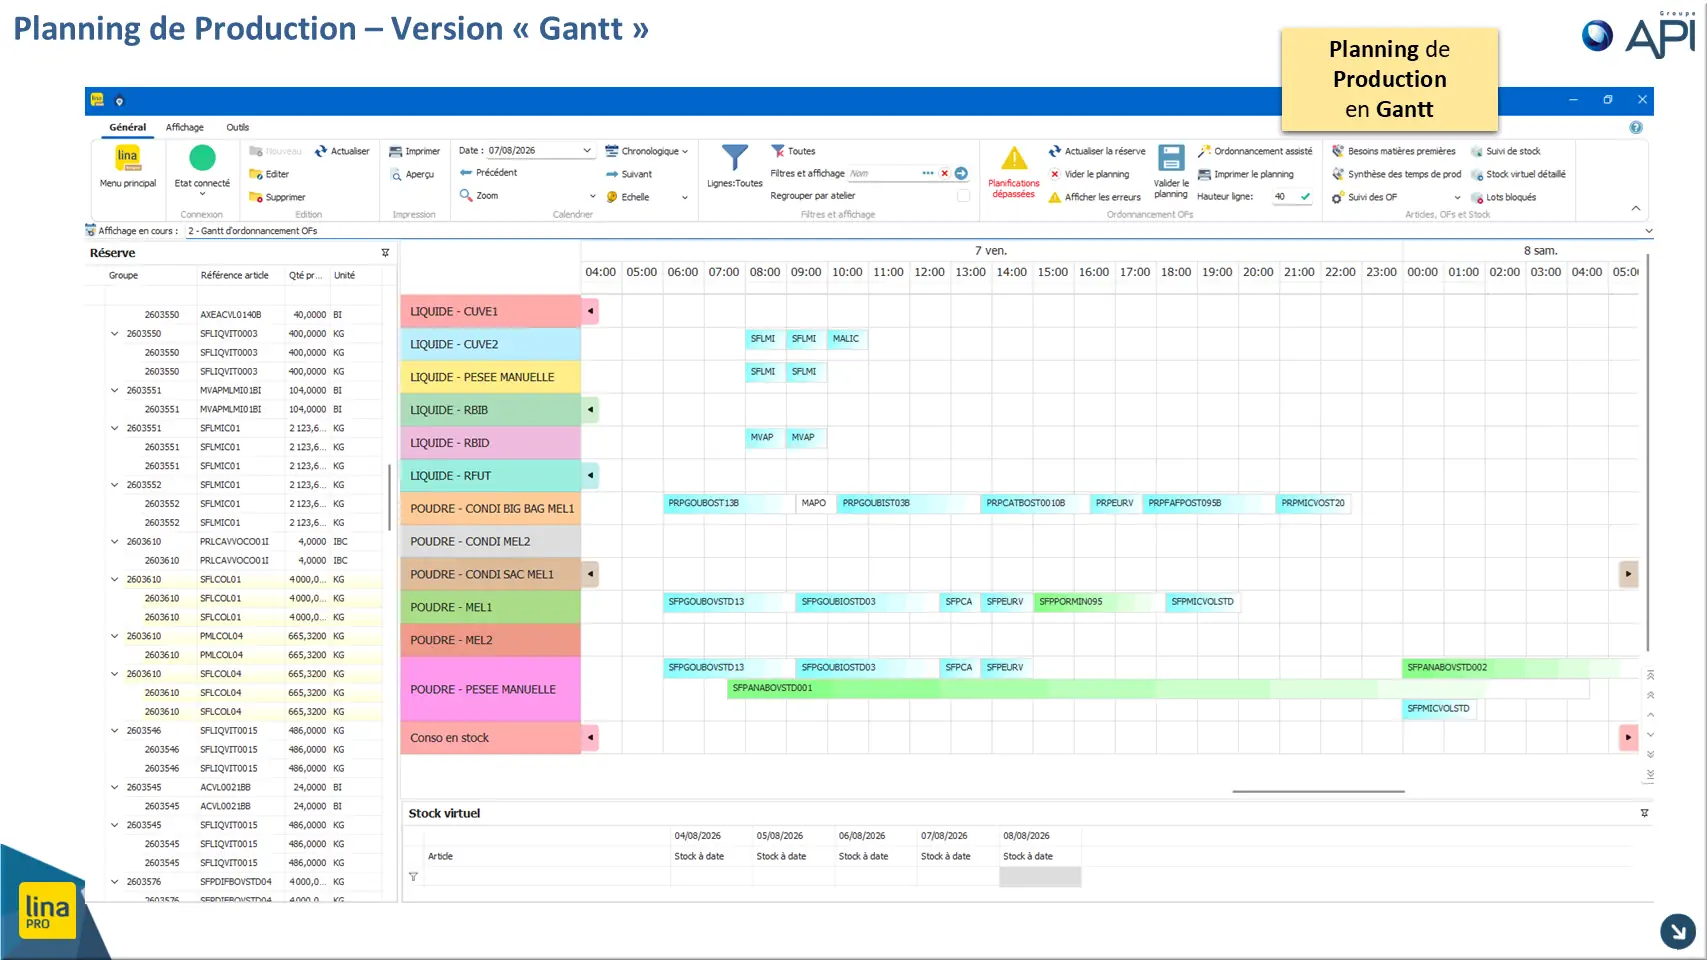Confirm Hauteur ligne with green checkmark
Viewport: 1707px width, 960px height.
click(1305, 196)
